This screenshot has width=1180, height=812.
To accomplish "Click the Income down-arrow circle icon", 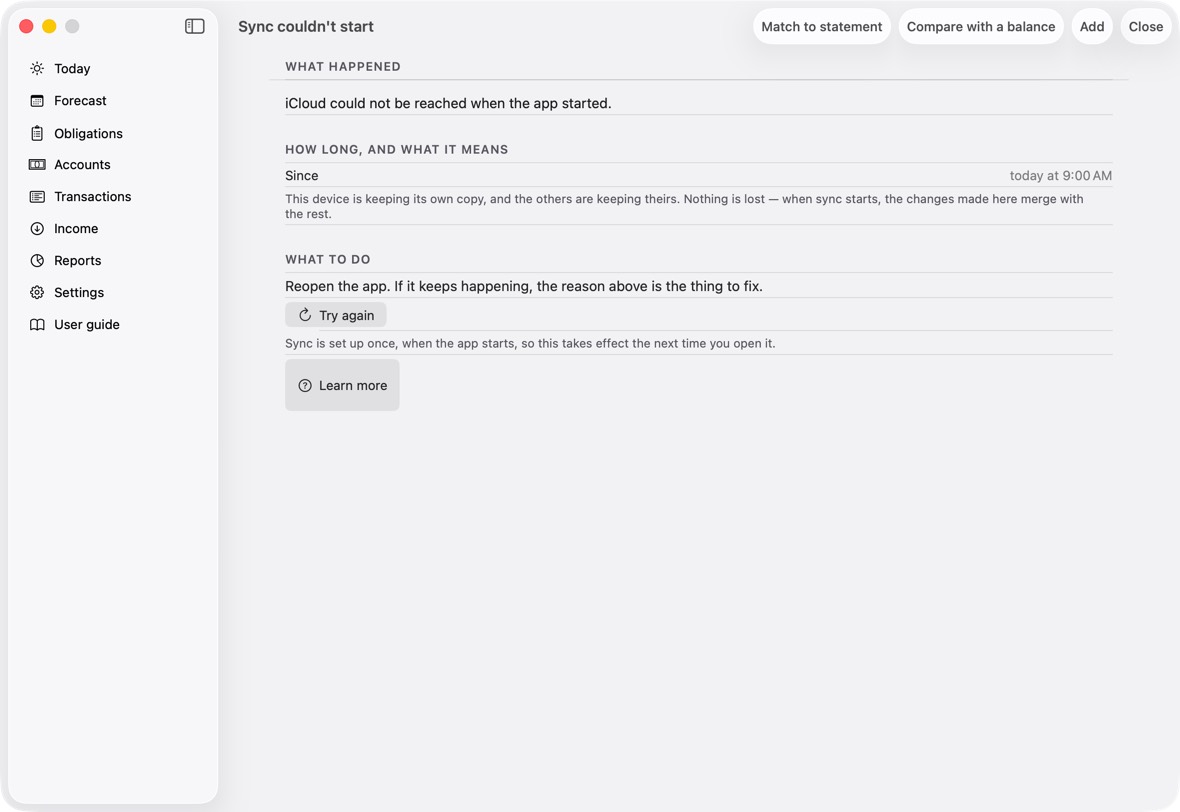I will click(x=37, y=229).
